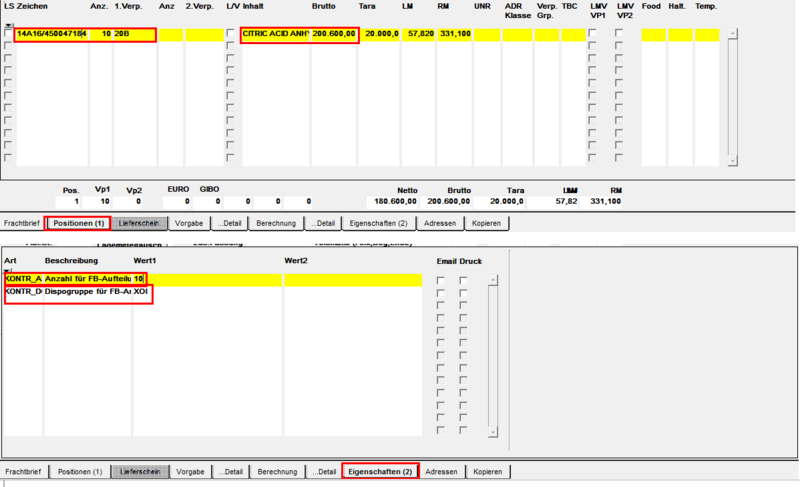
Task: Open the Vorgabe tab in the lower tab bar
Action: 190,472
